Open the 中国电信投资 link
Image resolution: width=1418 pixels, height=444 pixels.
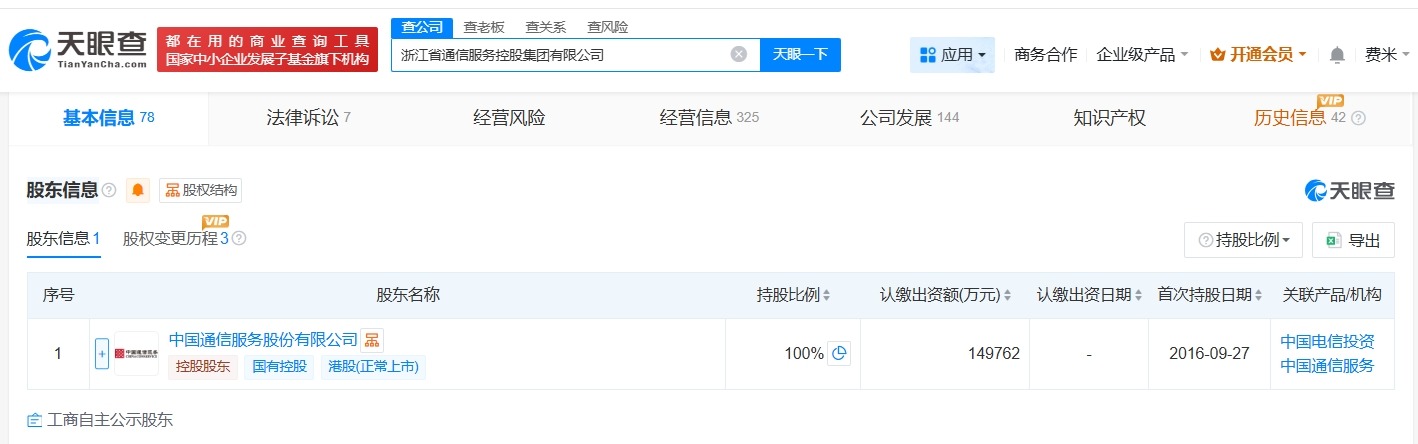(x=1328, y=341)
